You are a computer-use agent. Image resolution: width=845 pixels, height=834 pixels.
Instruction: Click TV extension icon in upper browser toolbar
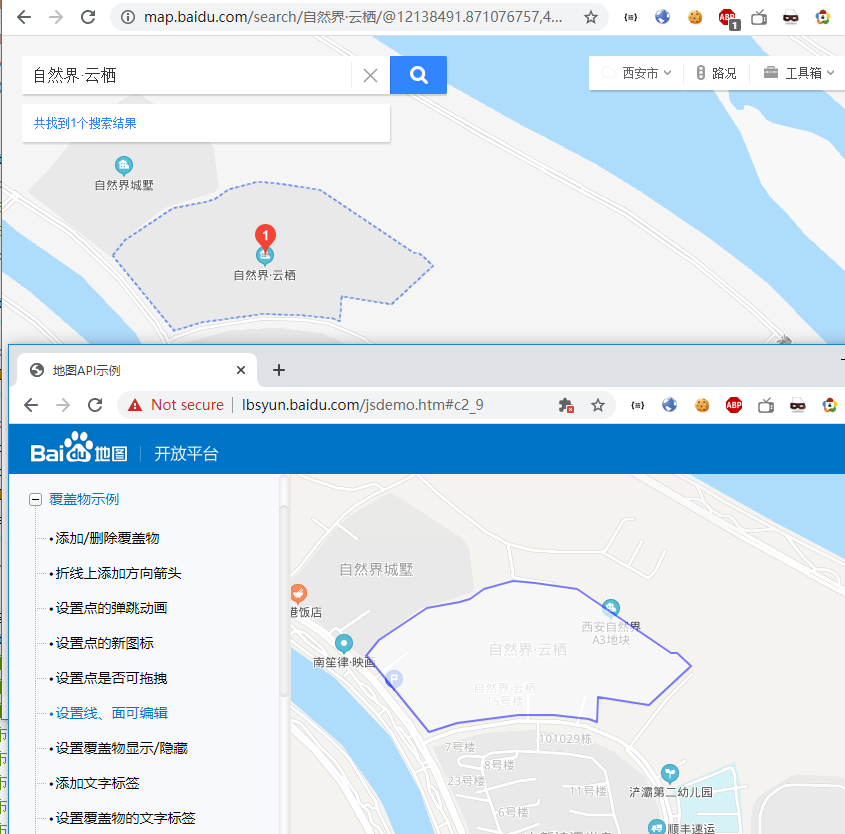[759, 17]
